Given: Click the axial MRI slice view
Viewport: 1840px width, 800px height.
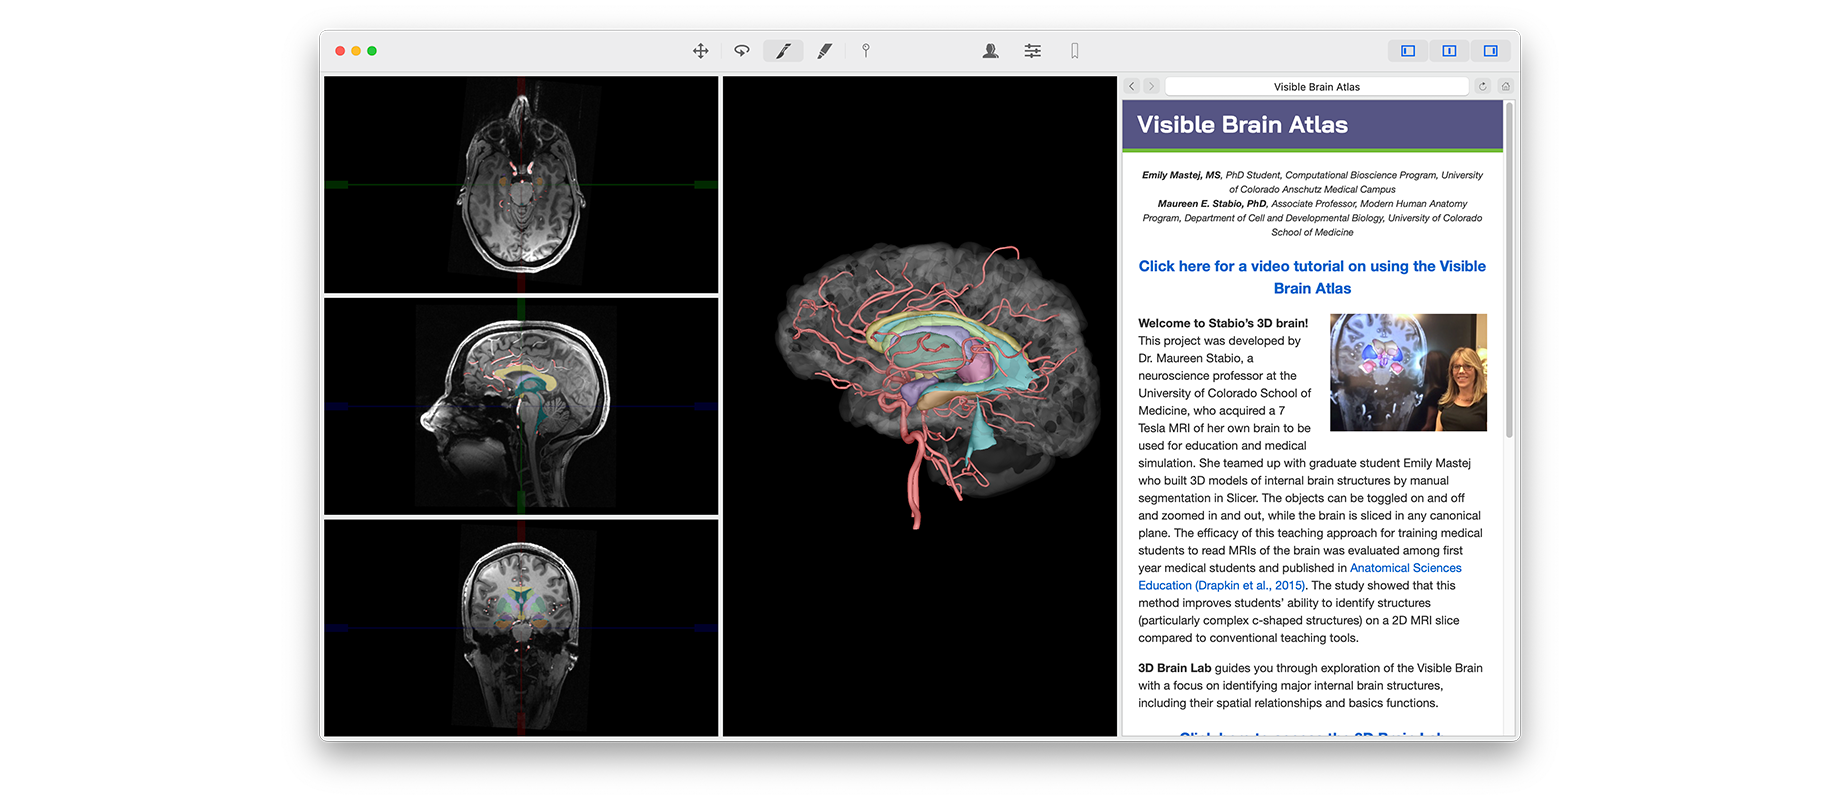Looking at the screenshot, I should point(521,184).
